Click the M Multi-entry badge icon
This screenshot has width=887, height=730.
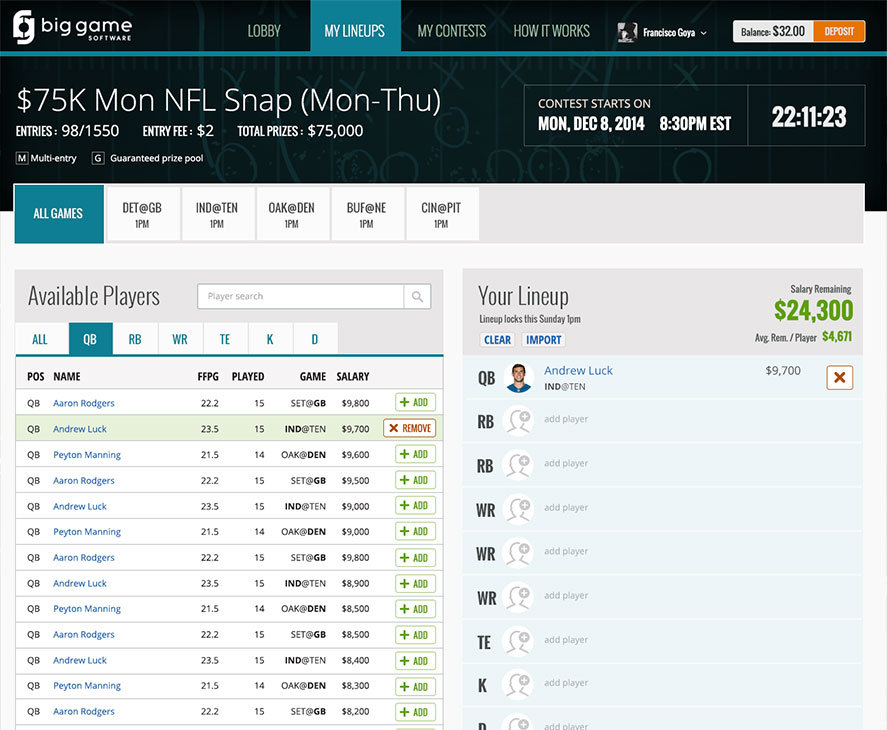pos(21,158)
